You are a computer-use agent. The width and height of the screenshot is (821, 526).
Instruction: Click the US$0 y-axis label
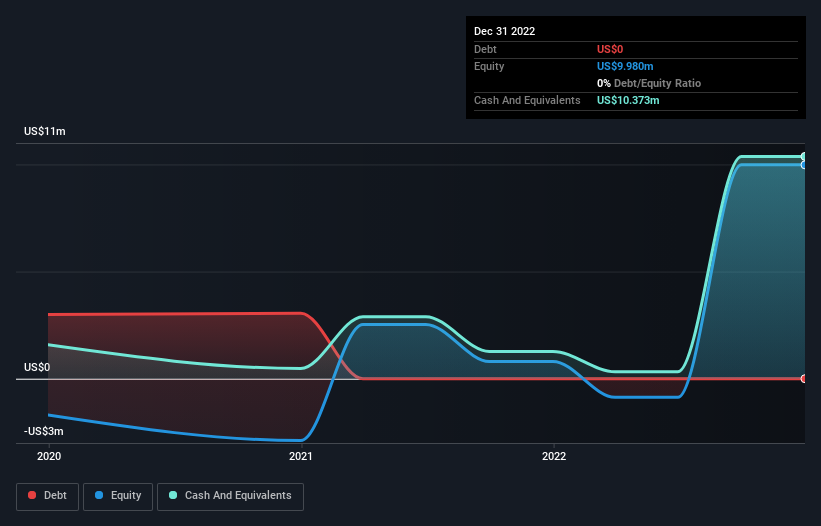(37, 367)
